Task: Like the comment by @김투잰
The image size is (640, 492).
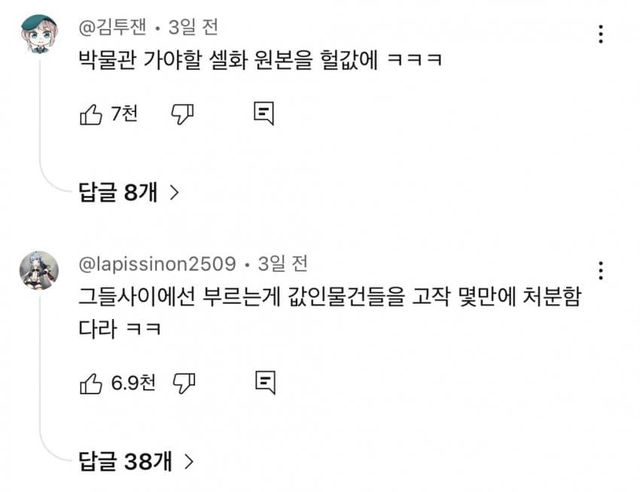Action: click(x=90, y=115)
